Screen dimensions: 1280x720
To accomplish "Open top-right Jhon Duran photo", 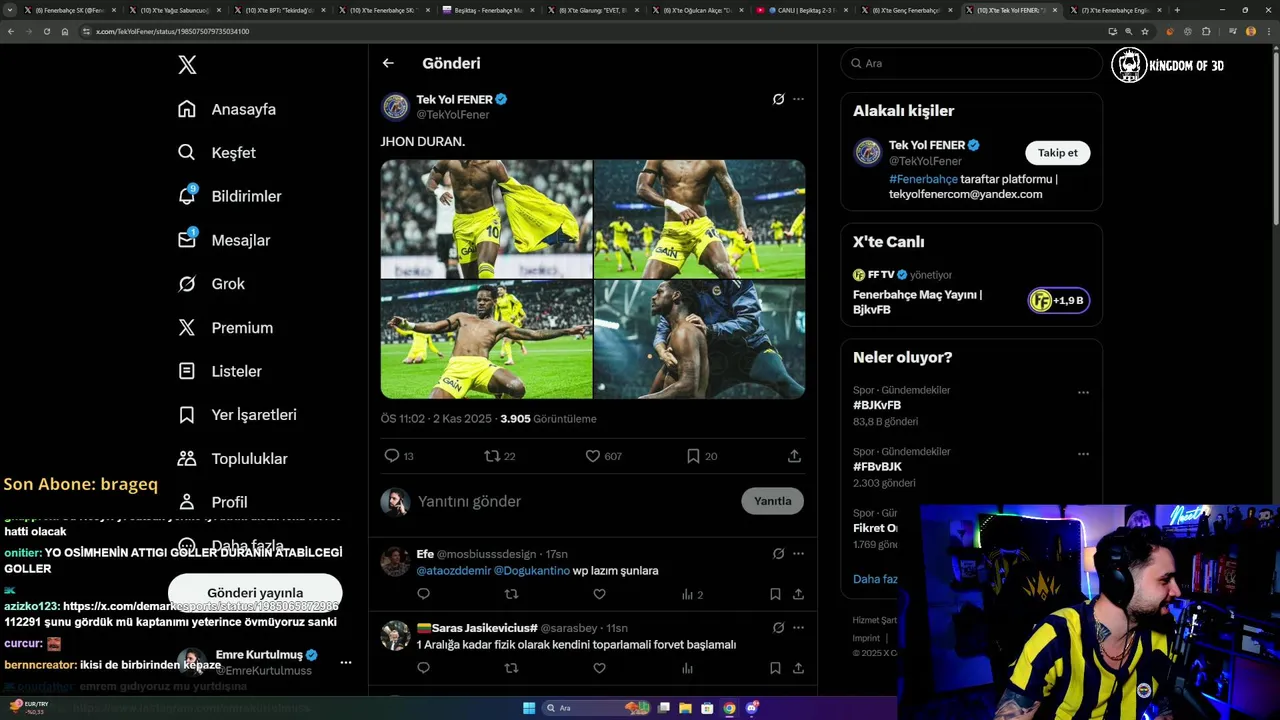I will click(700, 219).
